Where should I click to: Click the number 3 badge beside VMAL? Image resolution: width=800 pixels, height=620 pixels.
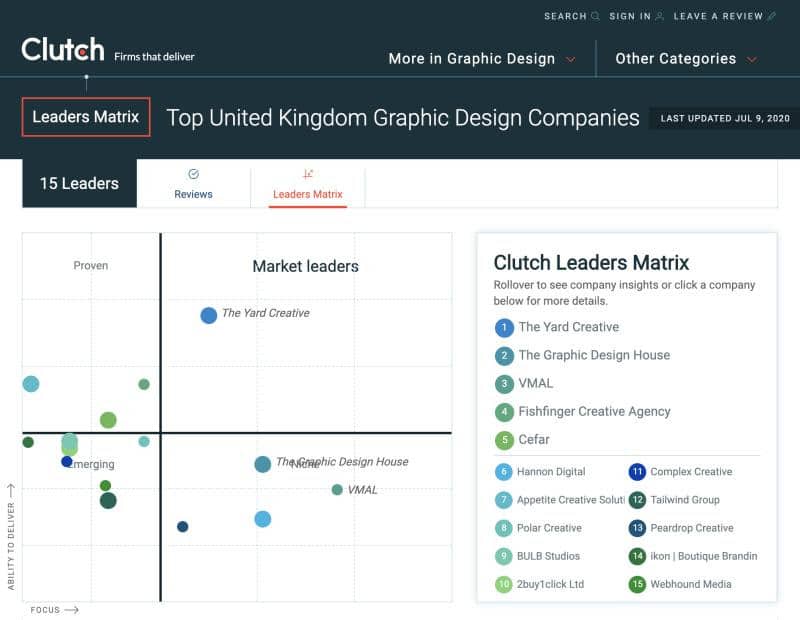click(504, 384)
